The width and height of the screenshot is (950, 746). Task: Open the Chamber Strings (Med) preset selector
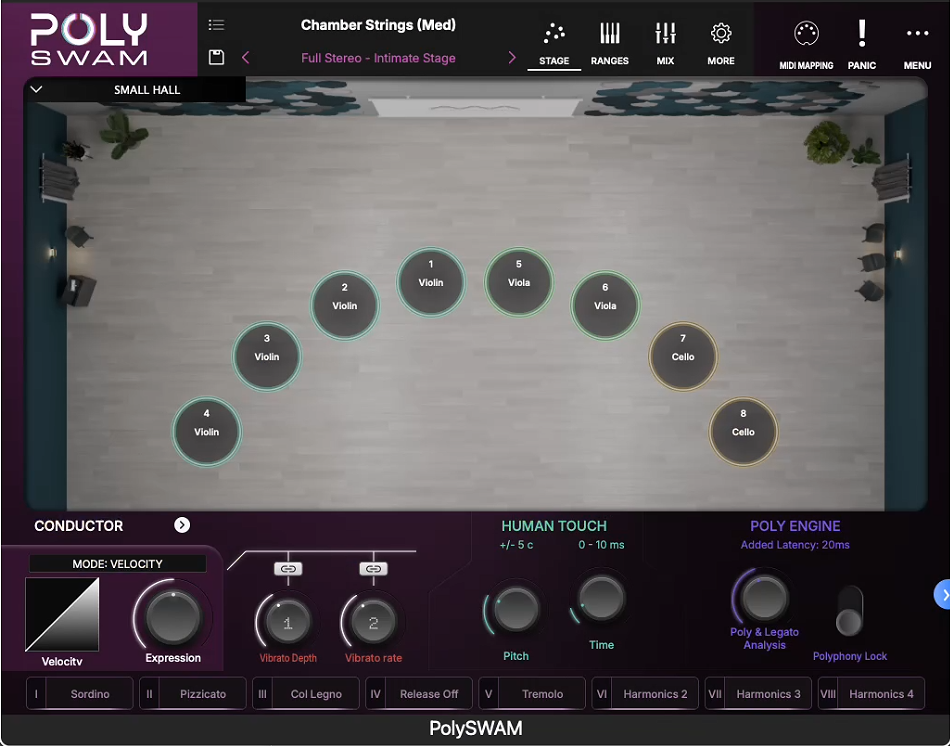(x=378, y=25)
